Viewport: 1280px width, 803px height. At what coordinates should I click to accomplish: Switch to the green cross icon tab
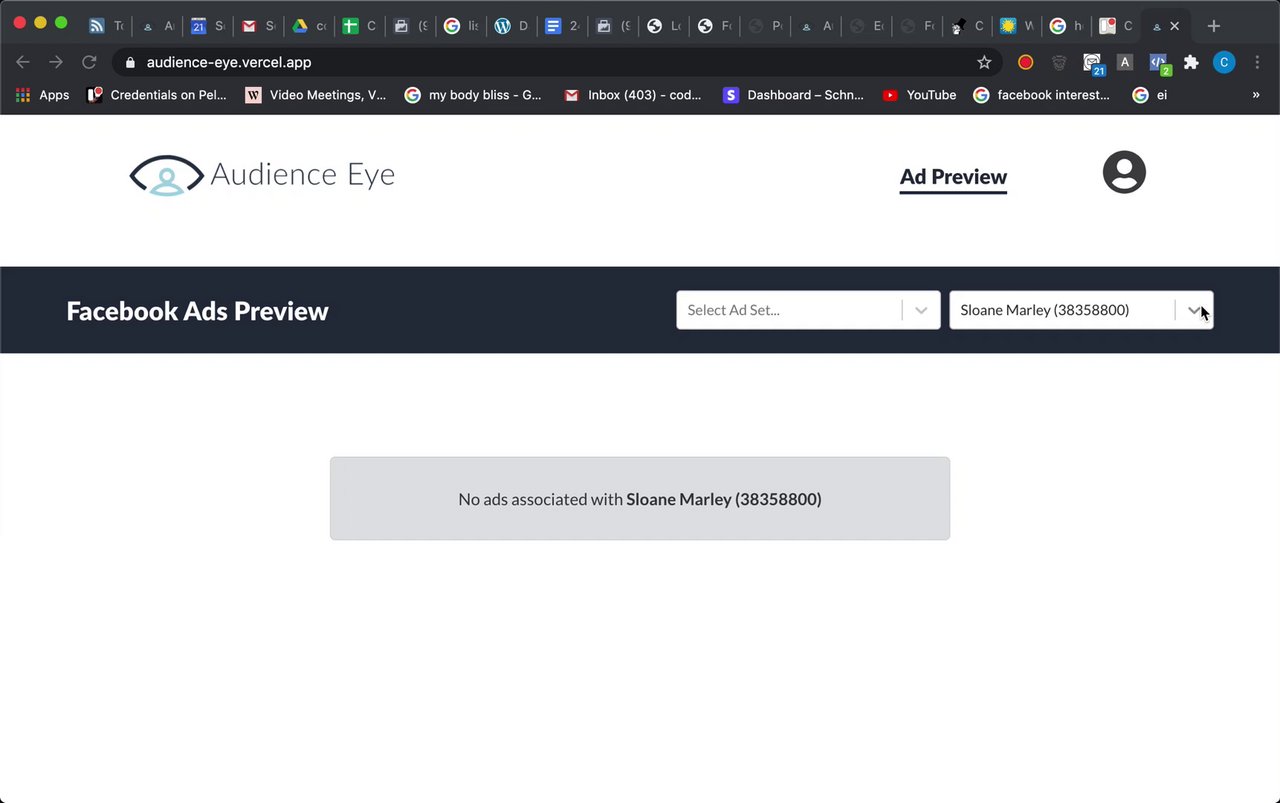[359, 26]
